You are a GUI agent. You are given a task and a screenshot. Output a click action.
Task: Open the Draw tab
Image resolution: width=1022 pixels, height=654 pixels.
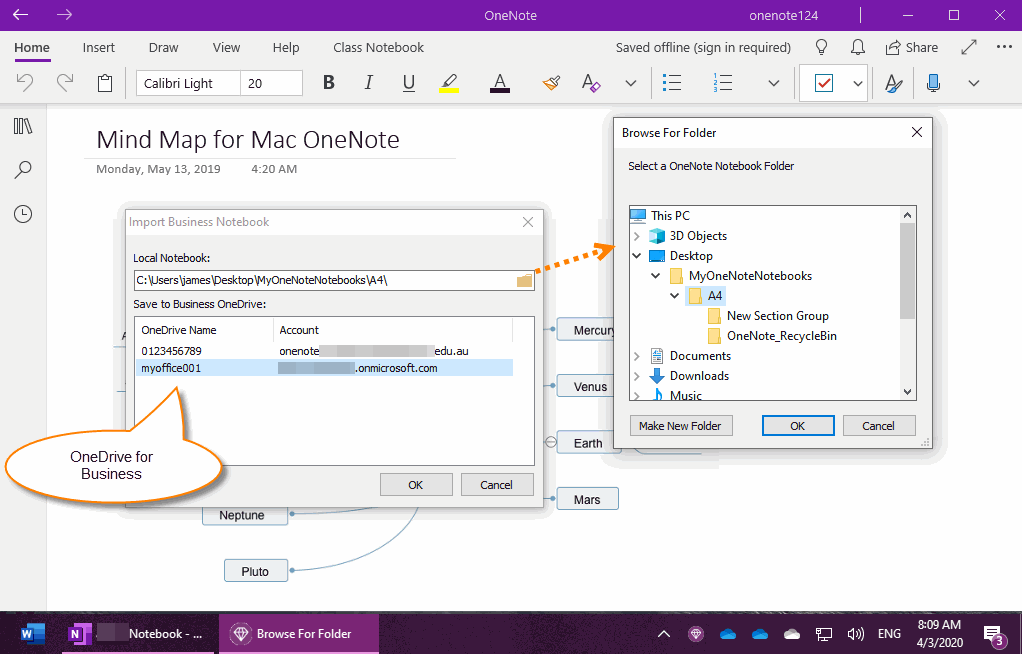point(163,48)
